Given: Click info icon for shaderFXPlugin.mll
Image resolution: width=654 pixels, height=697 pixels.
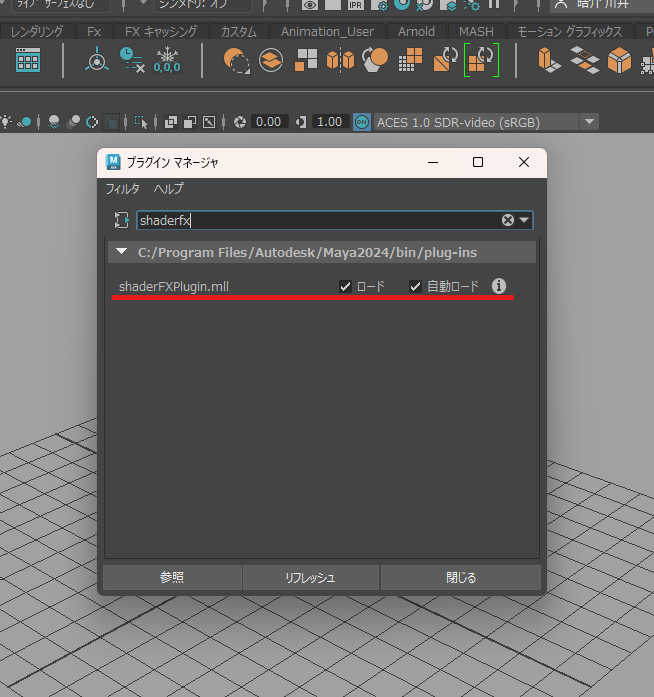Looking at the screenshot, I should (x=499, y=286).
